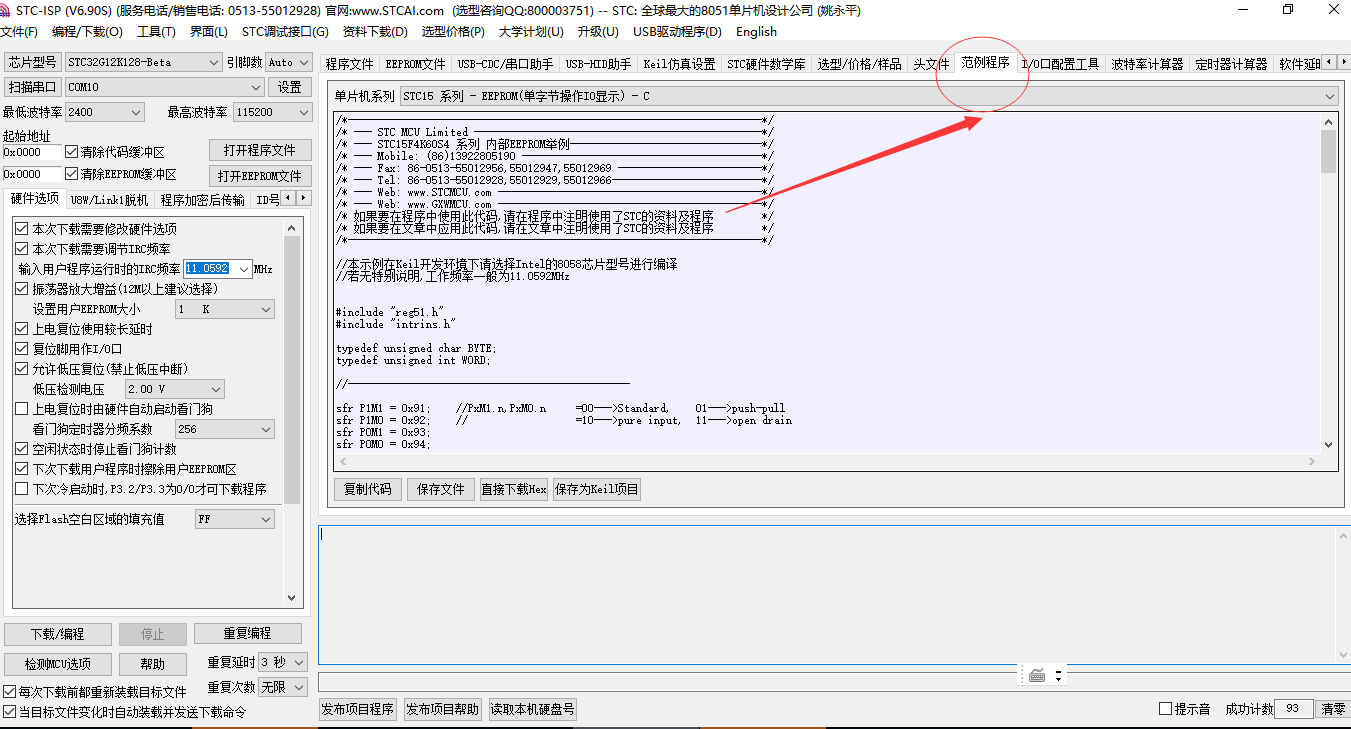Enable 下次冷启动时P3.2/P3.3为0/0才可下载程序
Image resolution: width=1351 pixels, height=729 pixels.
(x=22, y=489)
